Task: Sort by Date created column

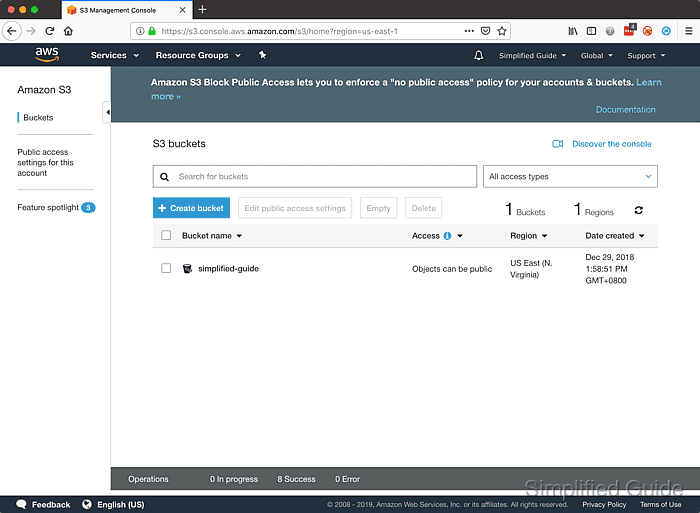Action: pos(615,236)
